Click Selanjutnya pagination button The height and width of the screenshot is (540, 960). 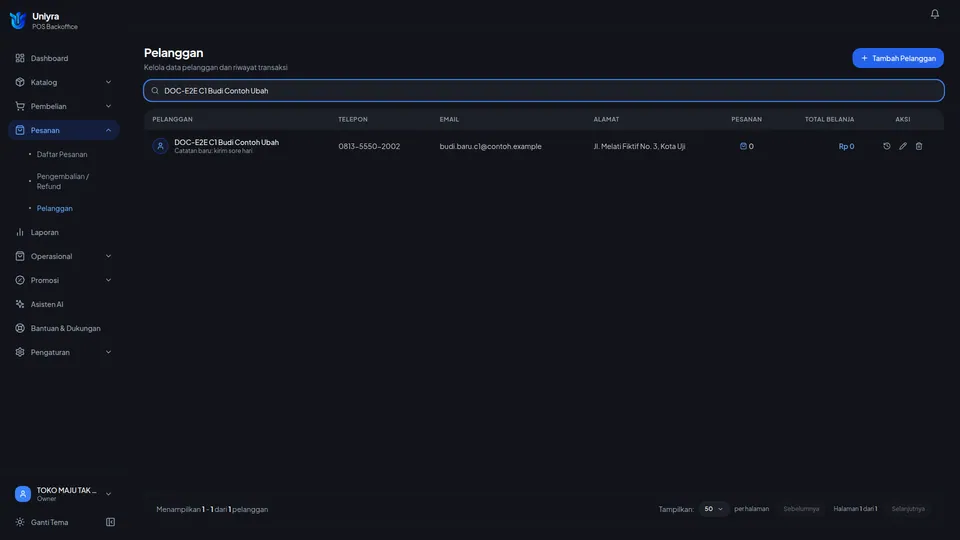pyautogui.click(x=908, y=509)
